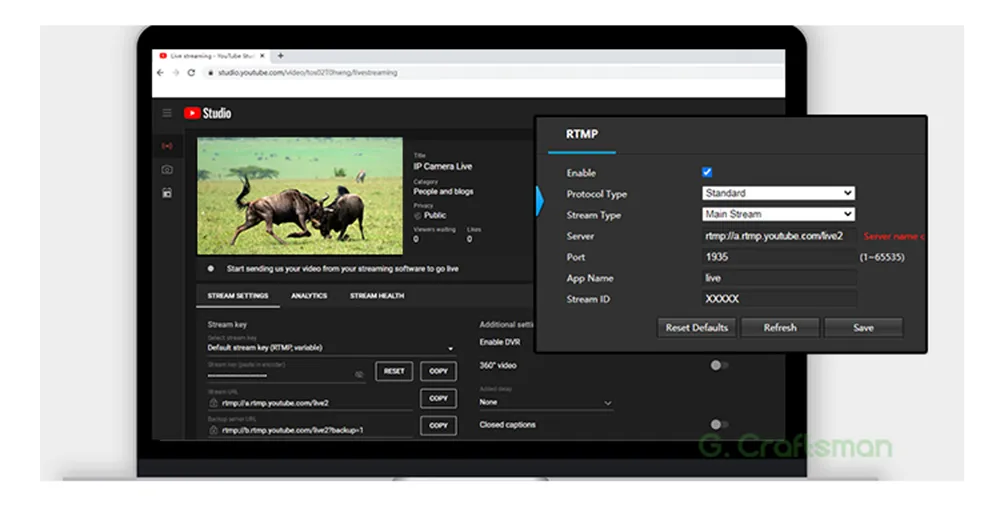Open the Manage calendar icon in sidebar
Image resolution: width=1000 pixels, height=509 pixels.
[167, 193]
